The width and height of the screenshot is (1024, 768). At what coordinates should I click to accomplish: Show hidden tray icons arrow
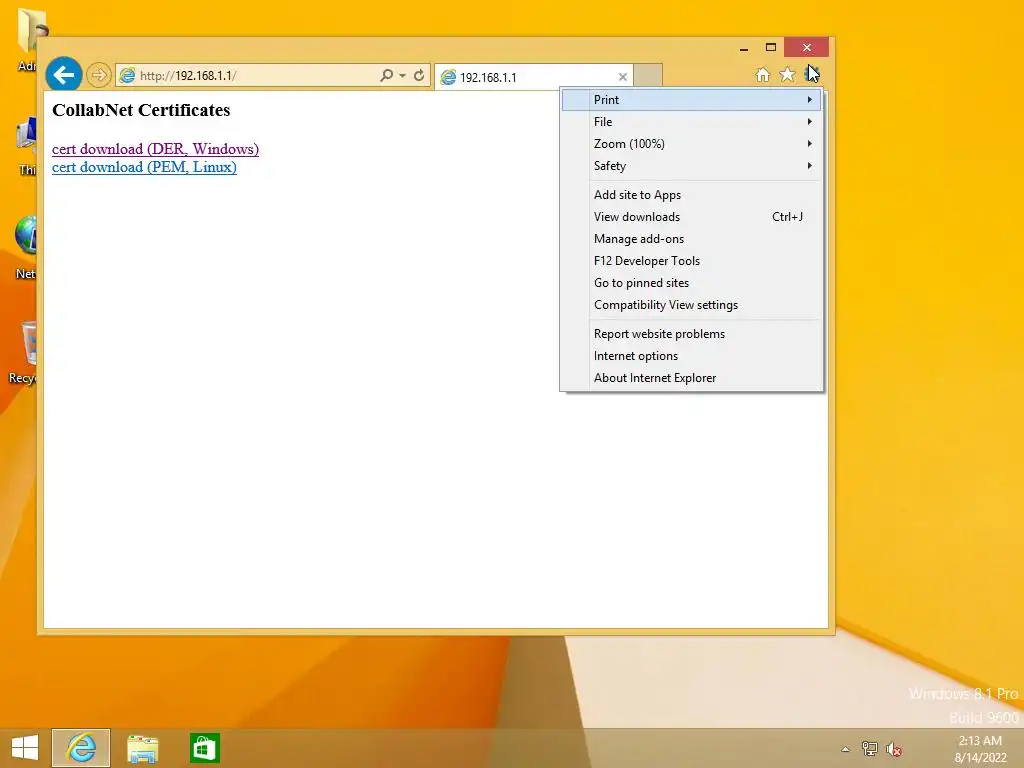846,749
